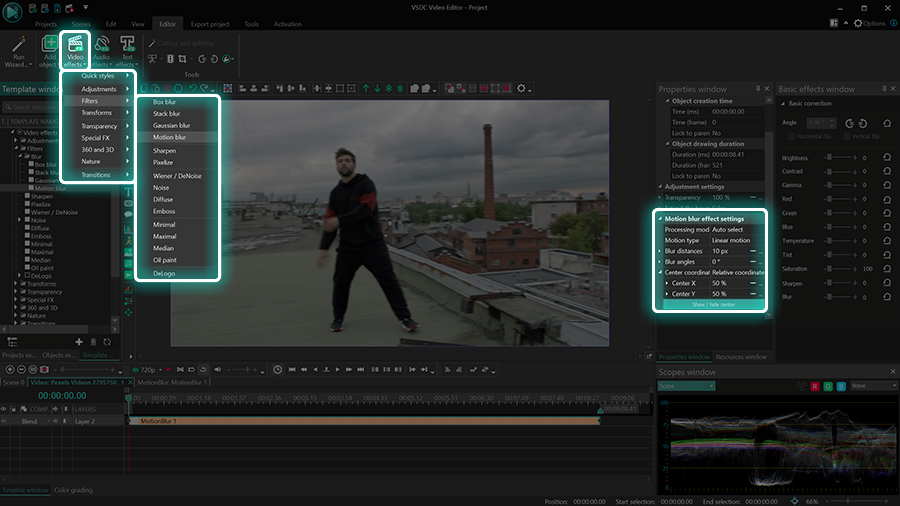Switch to the Resources window tab
Screen dimensions: 900x506
[741, 357]
